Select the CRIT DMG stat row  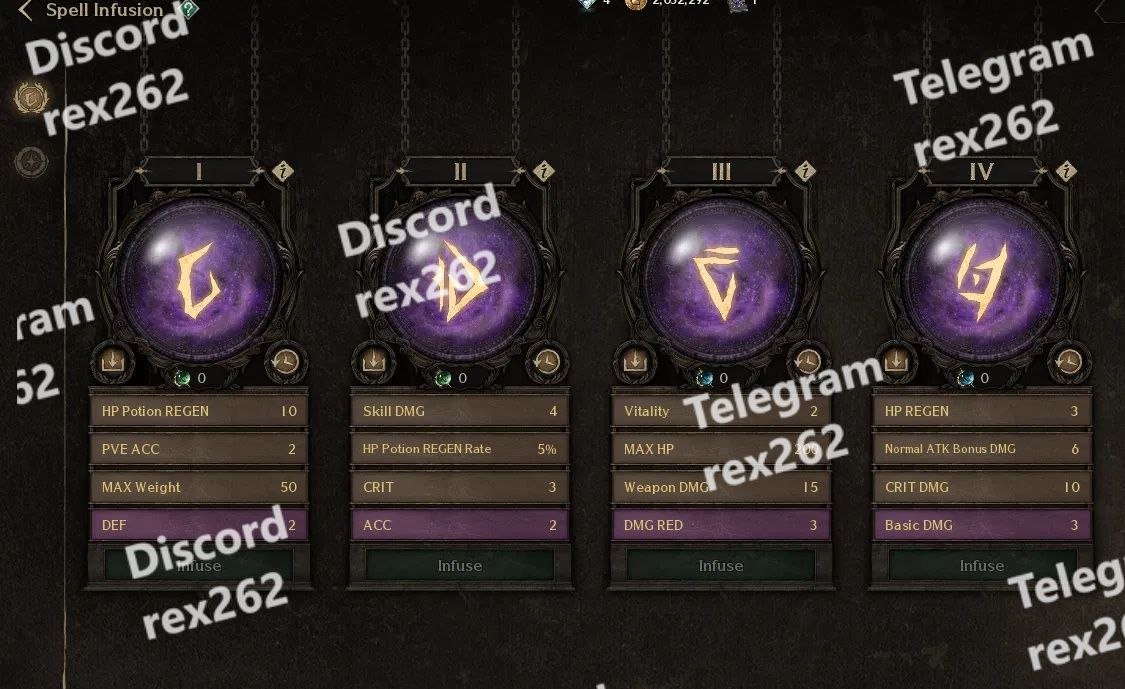(982, 487)
